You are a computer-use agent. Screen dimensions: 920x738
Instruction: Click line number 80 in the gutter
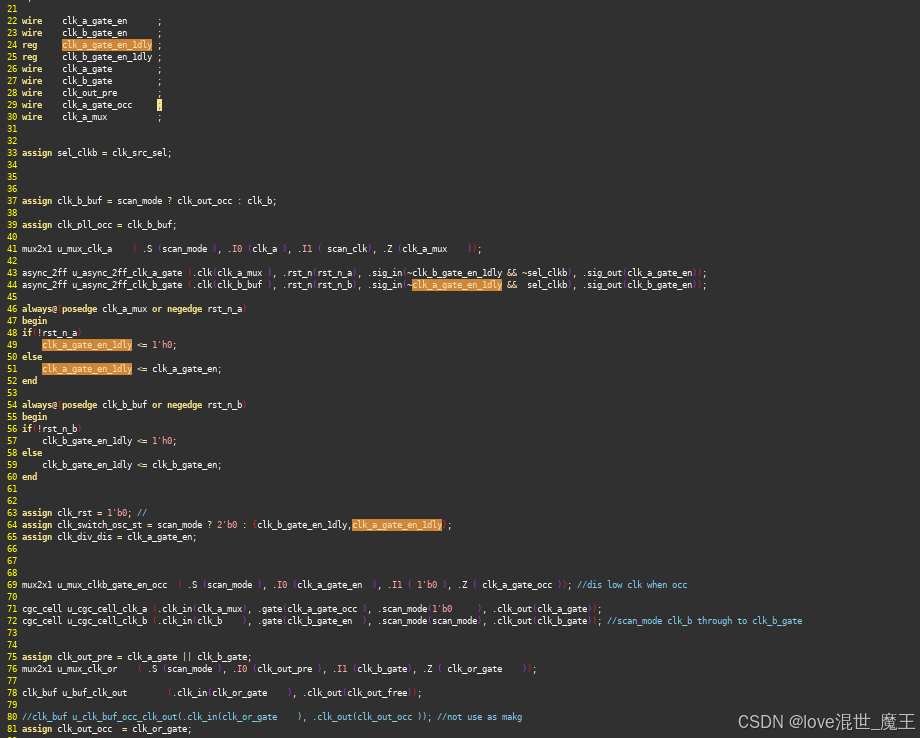12,716
